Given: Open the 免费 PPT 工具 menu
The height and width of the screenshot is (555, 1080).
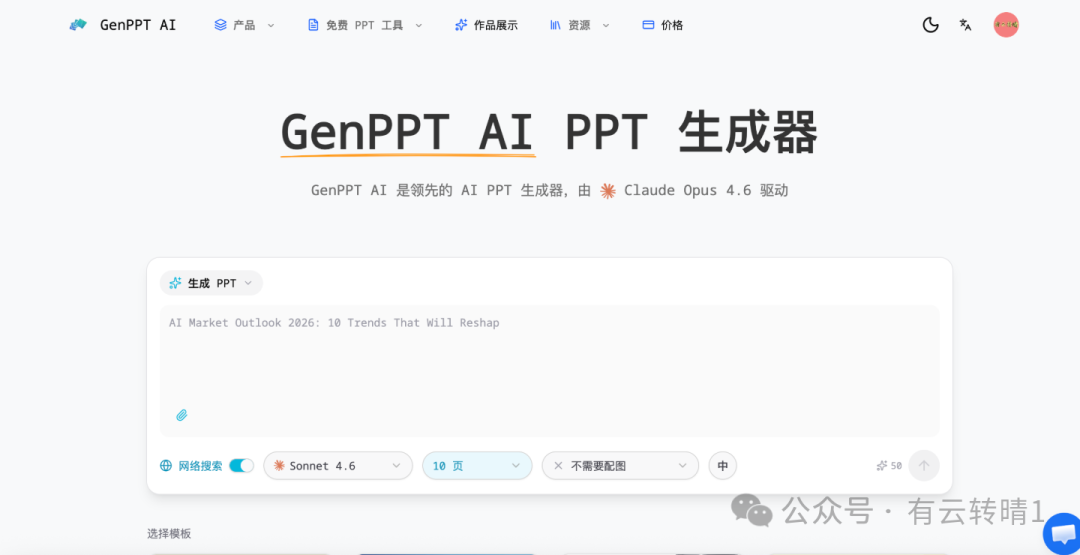Looking at the screenshot, I should [365, 25].
